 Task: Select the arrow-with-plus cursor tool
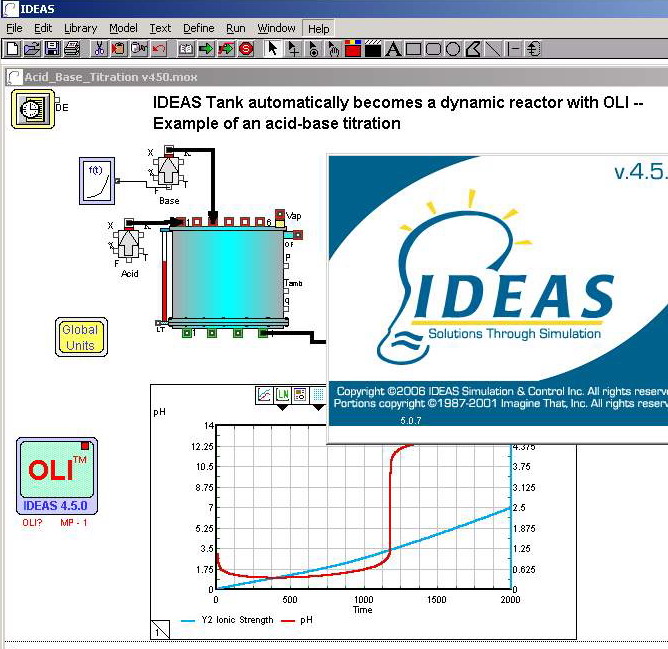click(293, 49)
